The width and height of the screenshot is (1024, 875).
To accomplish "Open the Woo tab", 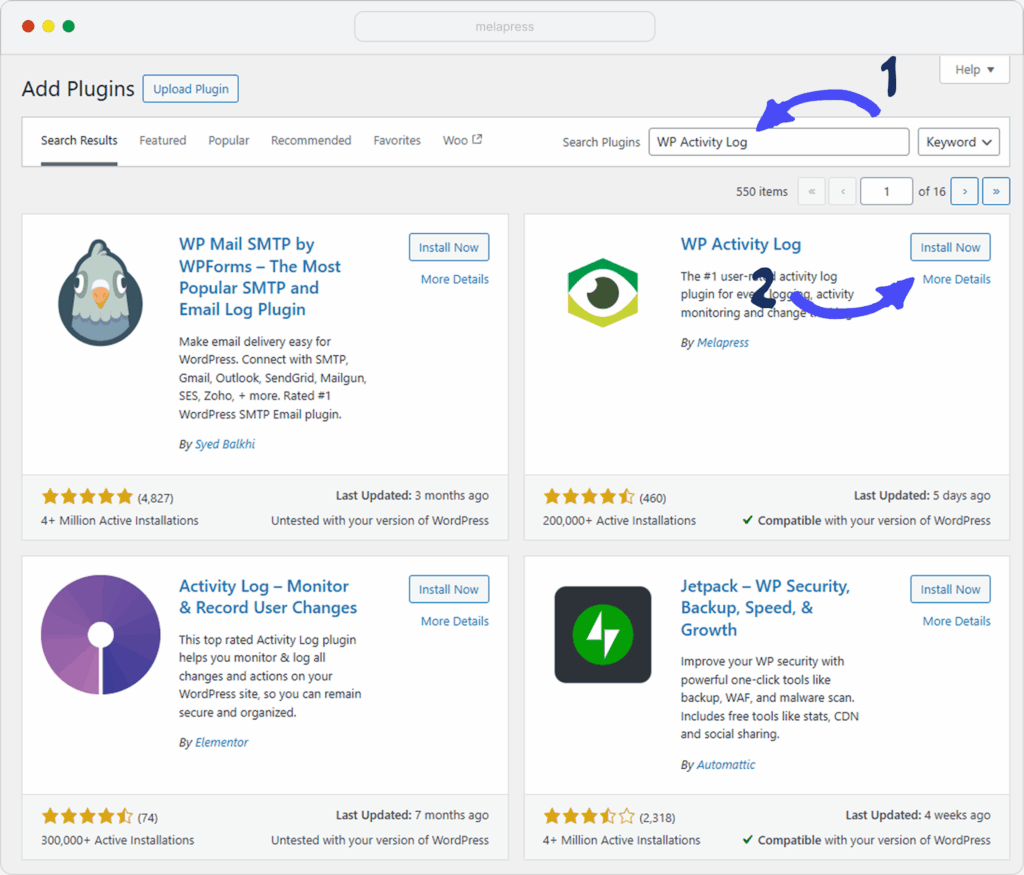I will coord(462,140).
